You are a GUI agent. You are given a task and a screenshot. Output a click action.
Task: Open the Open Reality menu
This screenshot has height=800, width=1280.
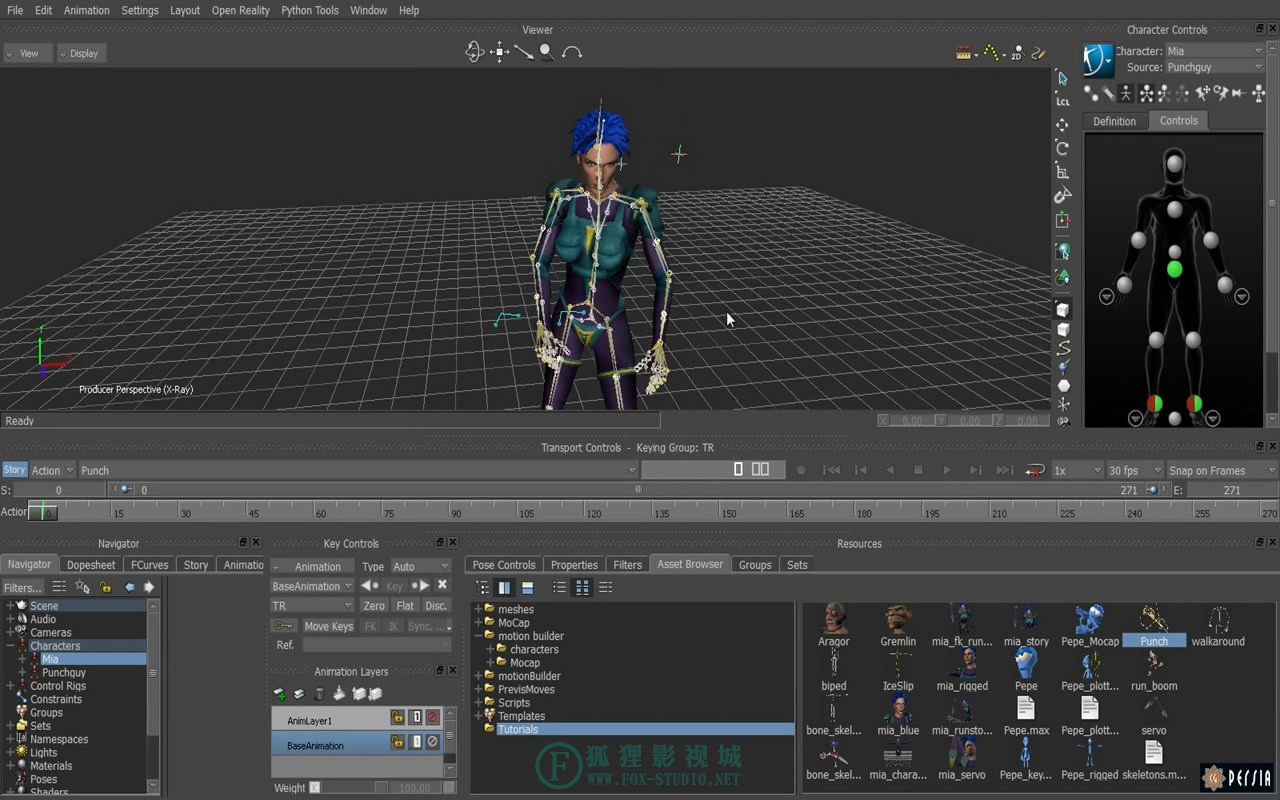point(240,10)
